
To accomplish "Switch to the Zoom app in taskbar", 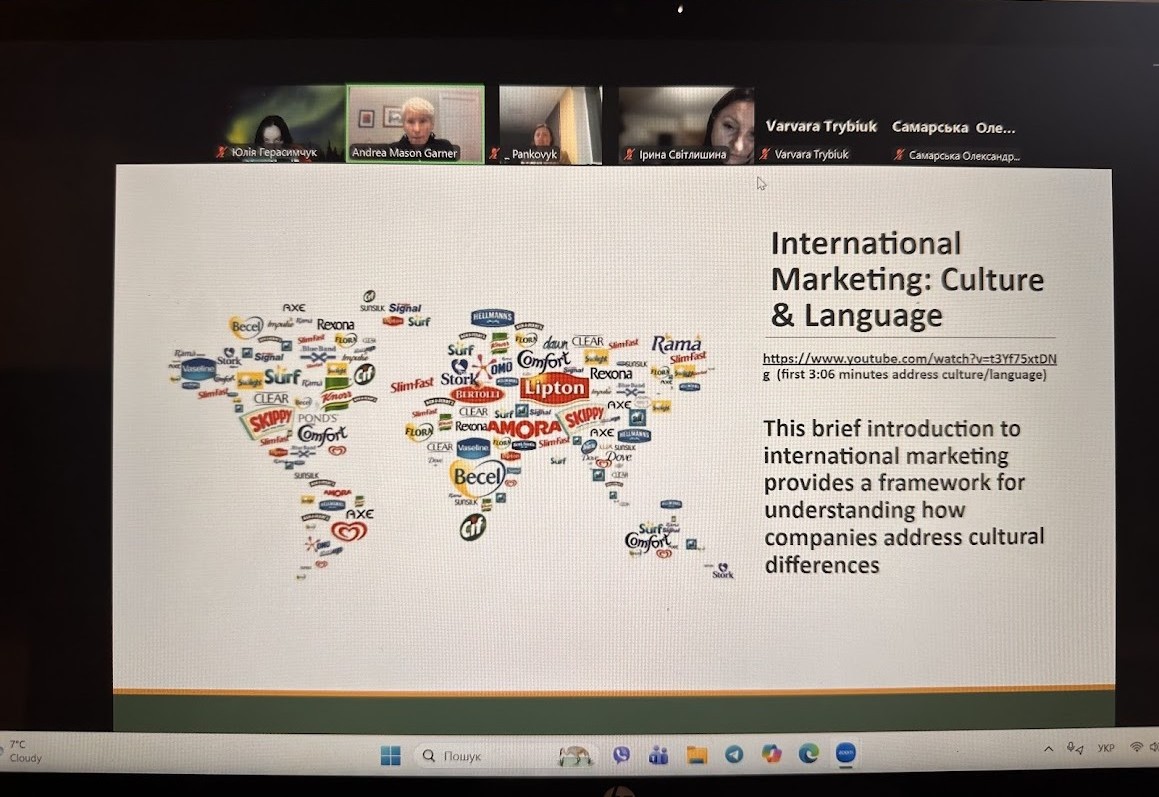I will (845, 753).
